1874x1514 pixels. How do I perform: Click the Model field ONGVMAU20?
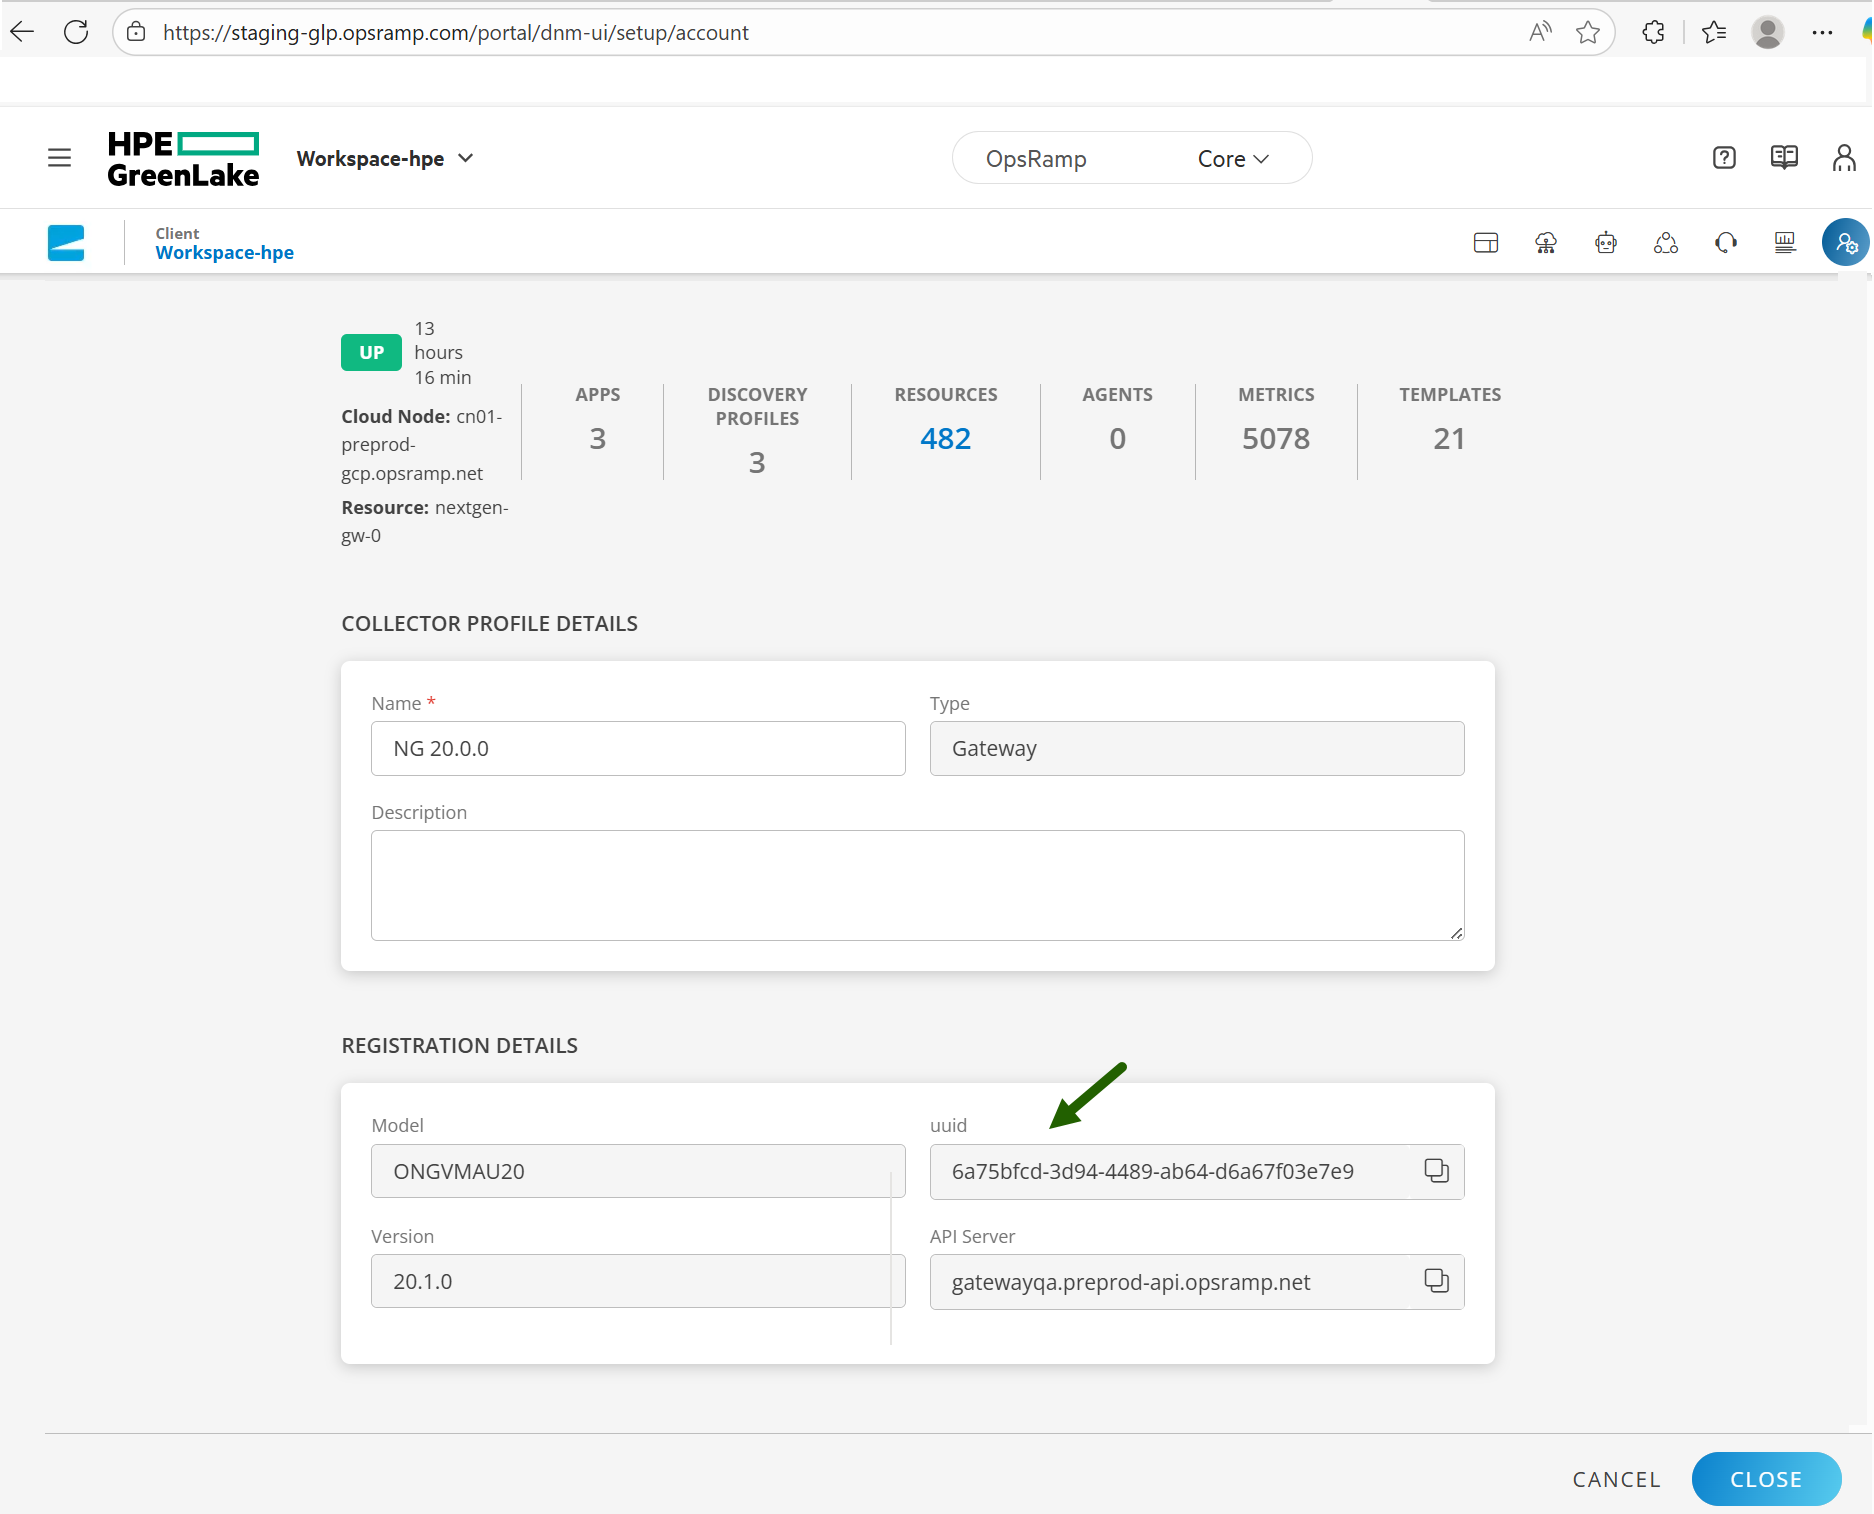click(638, 1171)
